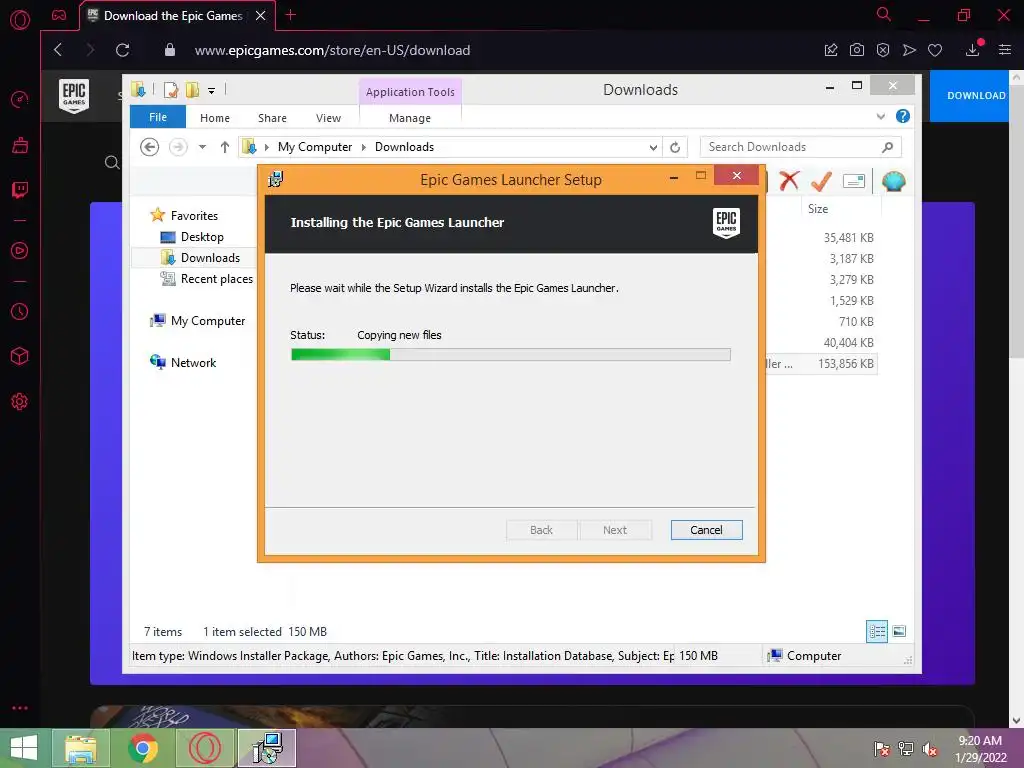Take snapshot with camera icon
This screenshot has height=768, width=1024.
857,50
